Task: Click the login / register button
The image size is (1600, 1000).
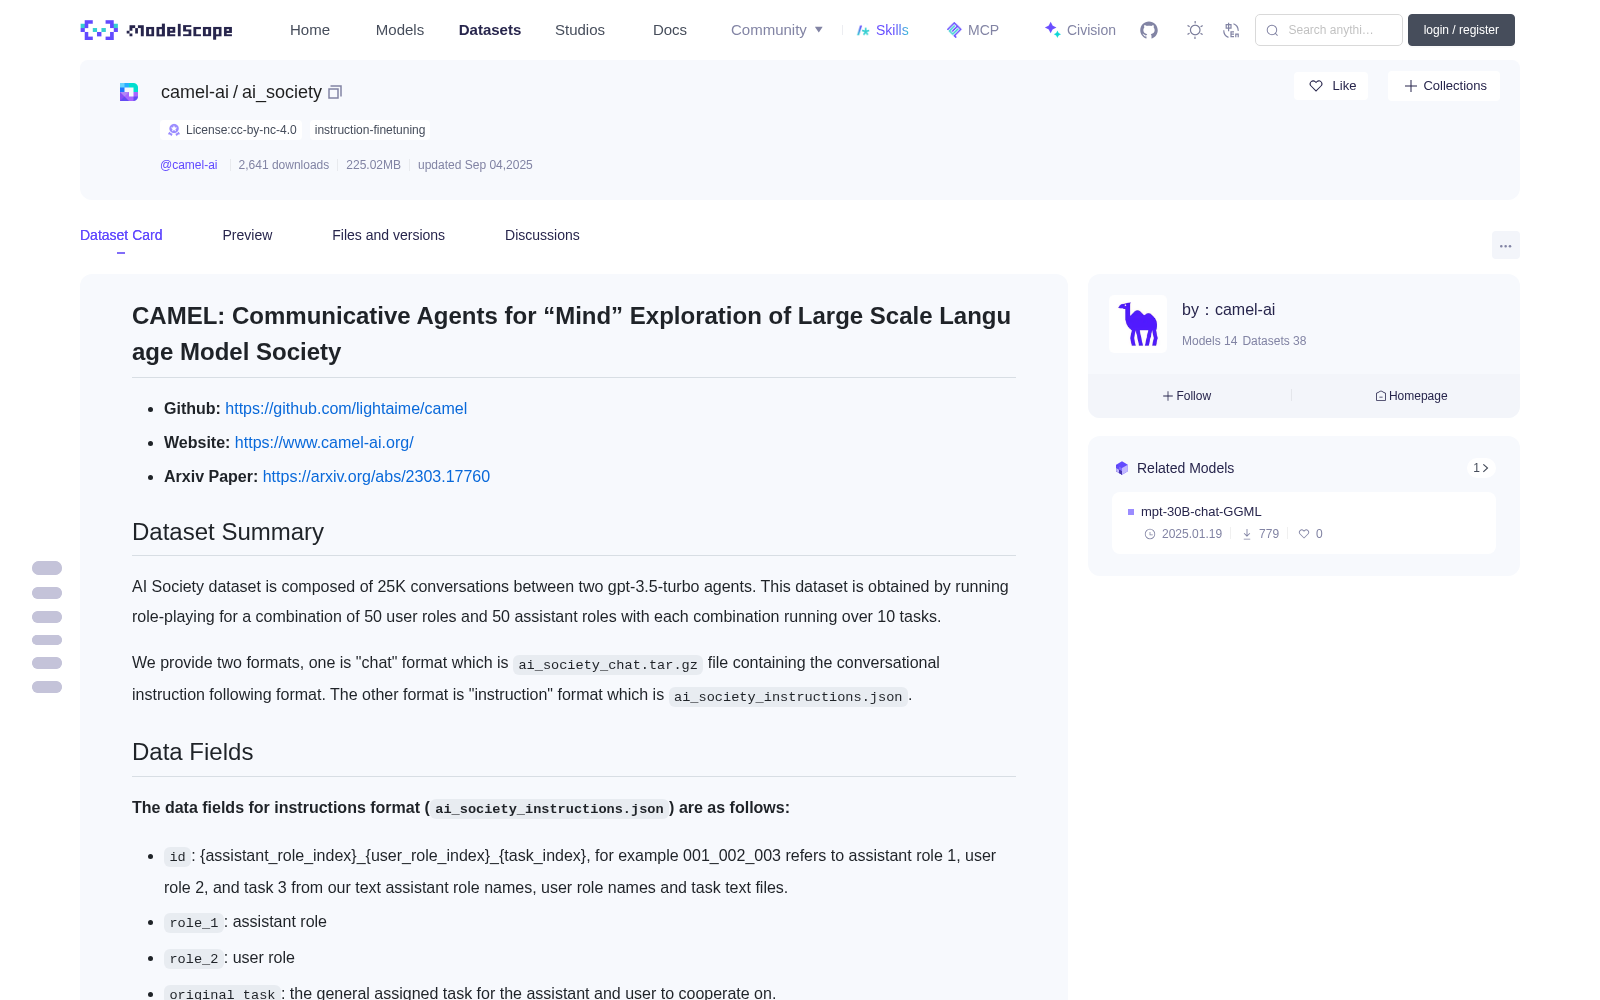Action: click(x=1461, y=30)
